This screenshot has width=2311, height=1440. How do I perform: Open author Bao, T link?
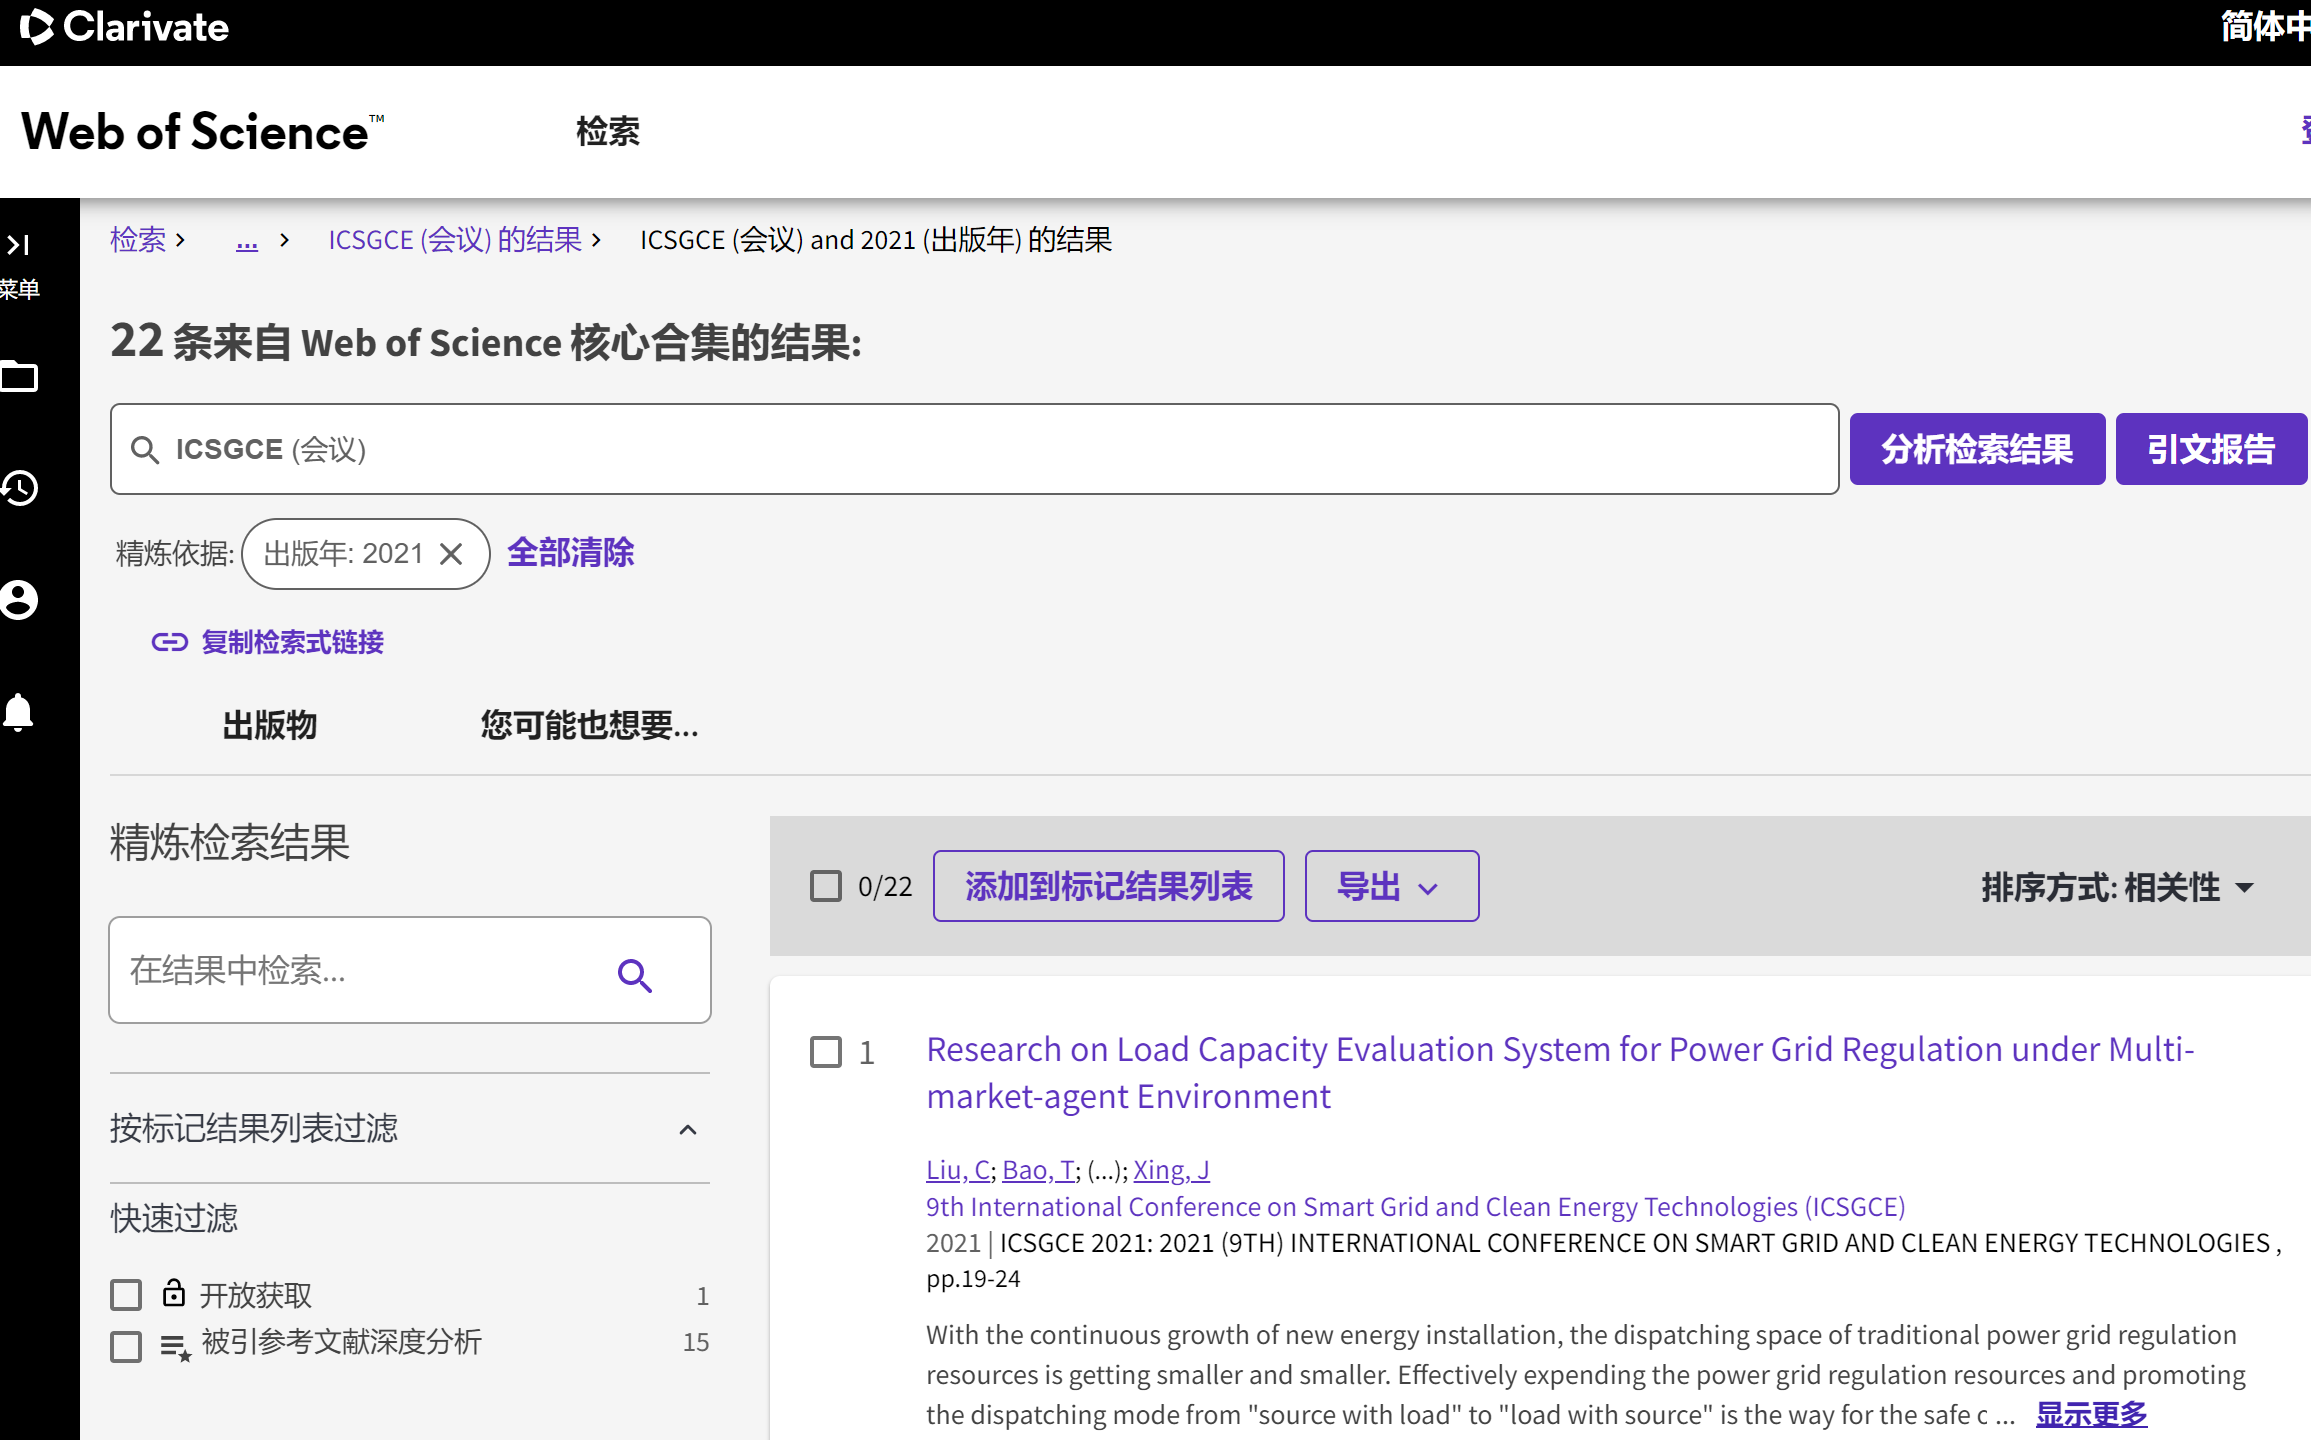(x=1038, y=1169)
